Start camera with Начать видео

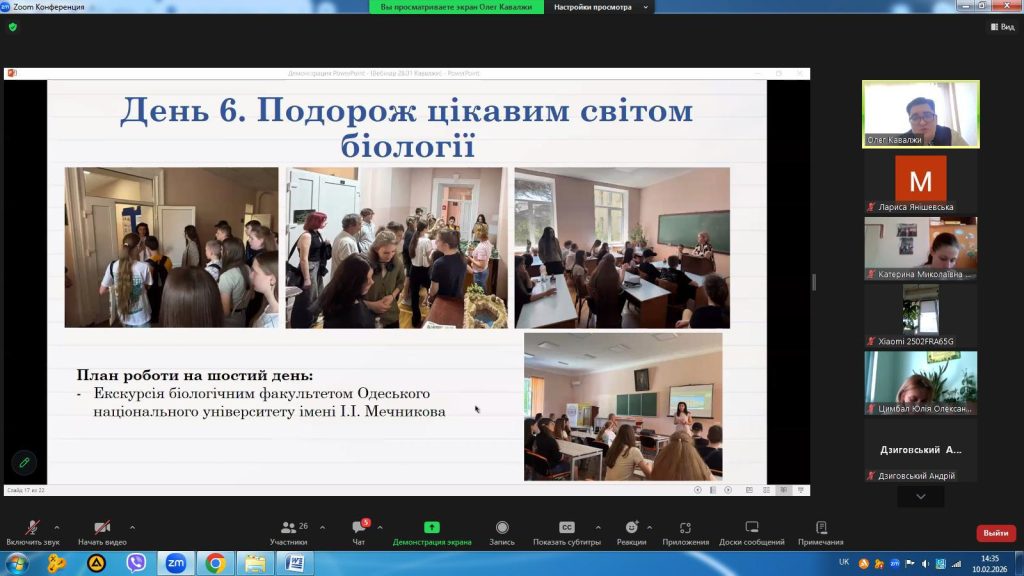click(x=101, y=529)
